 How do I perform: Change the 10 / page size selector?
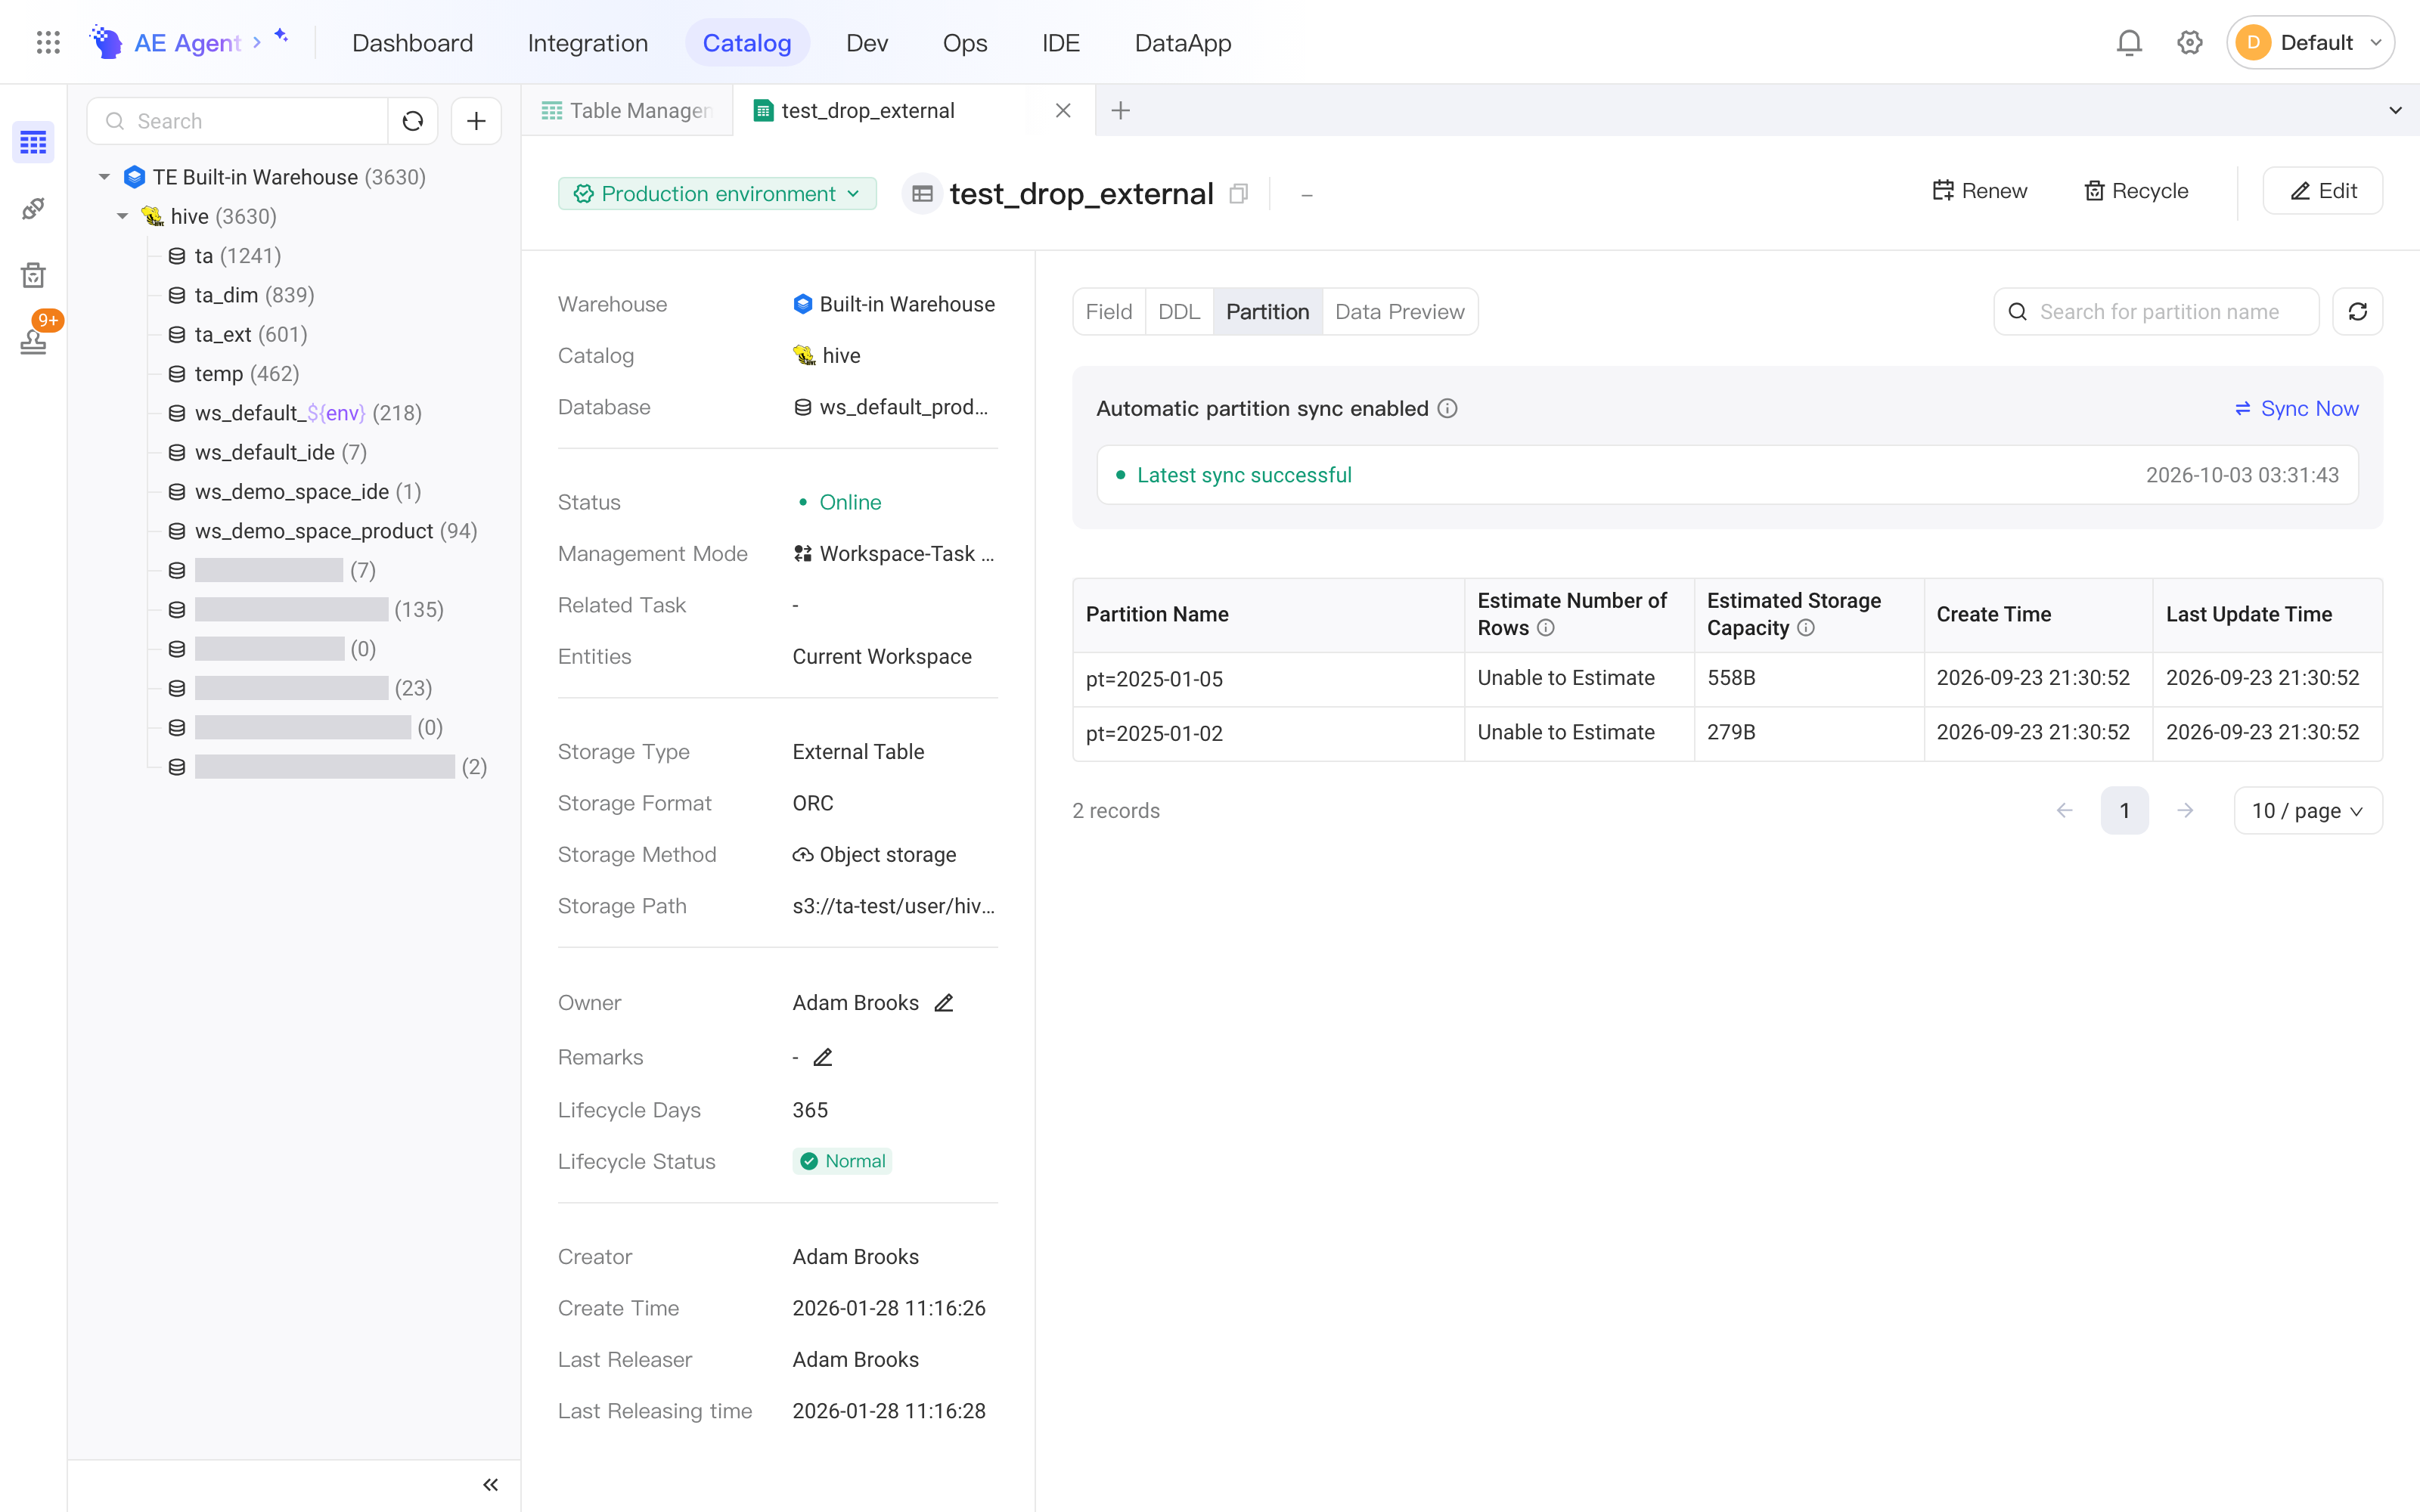2307,810
